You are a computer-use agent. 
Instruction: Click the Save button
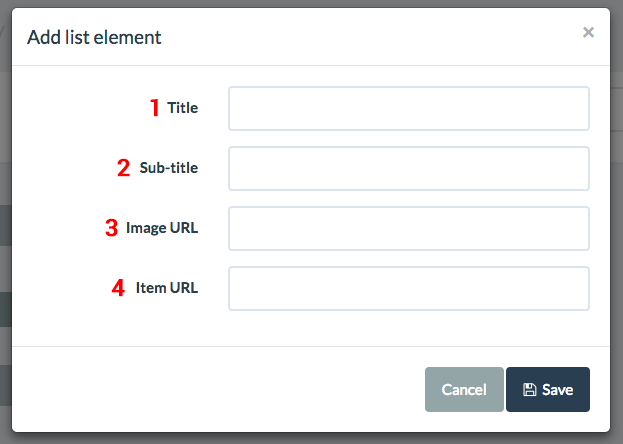[548, 390]
